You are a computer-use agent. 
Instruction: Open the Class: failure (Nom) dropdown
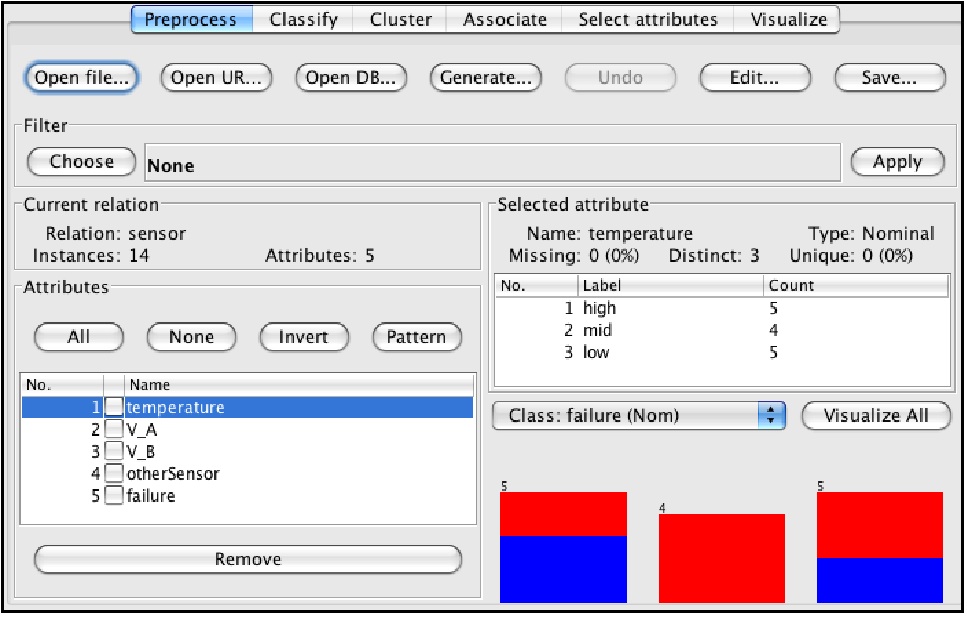point(639,415)
